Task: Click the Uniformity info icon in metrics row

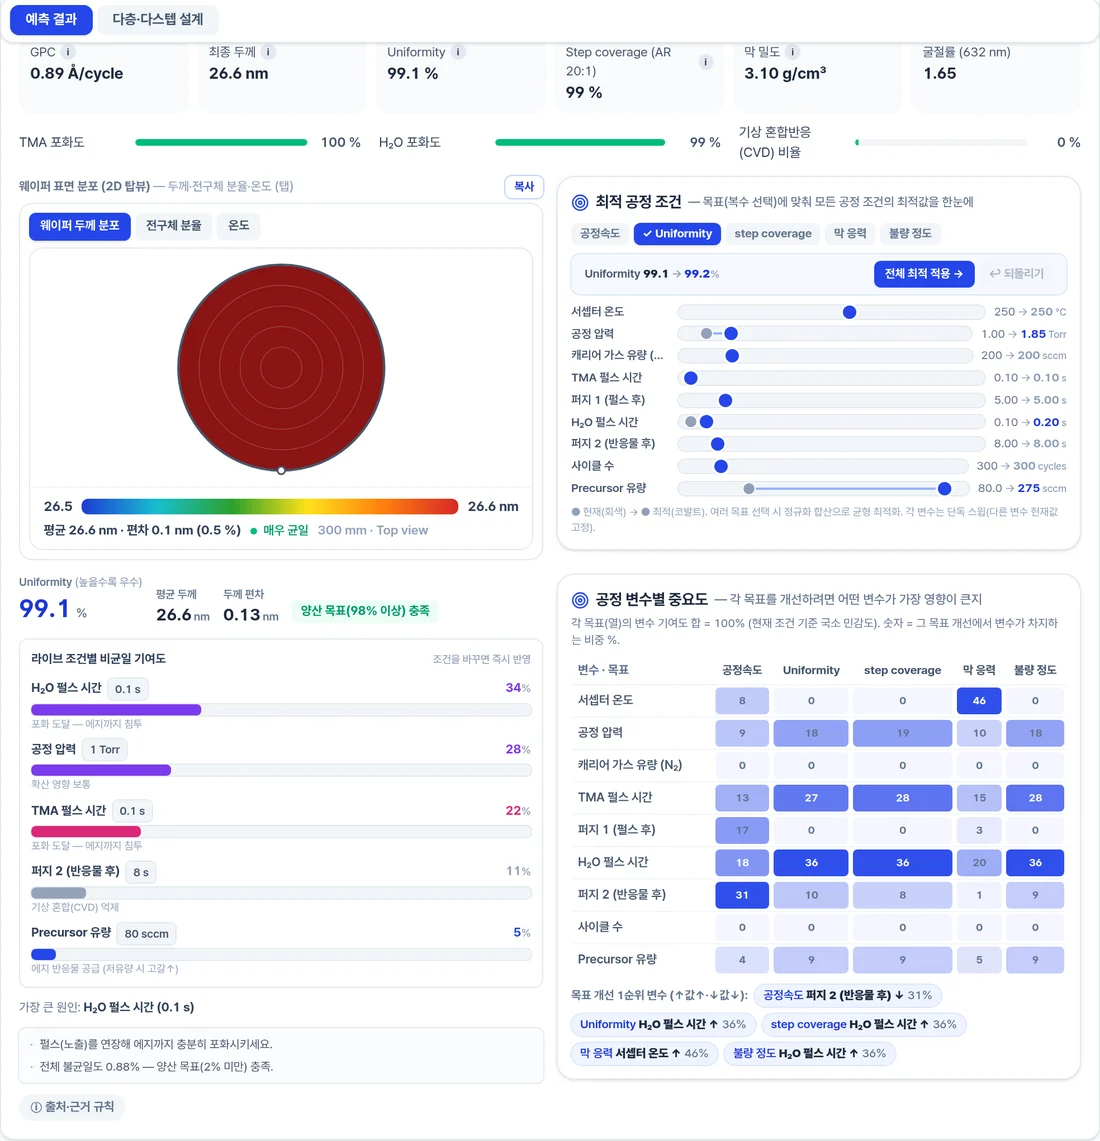Action: [x=458, y=52]
